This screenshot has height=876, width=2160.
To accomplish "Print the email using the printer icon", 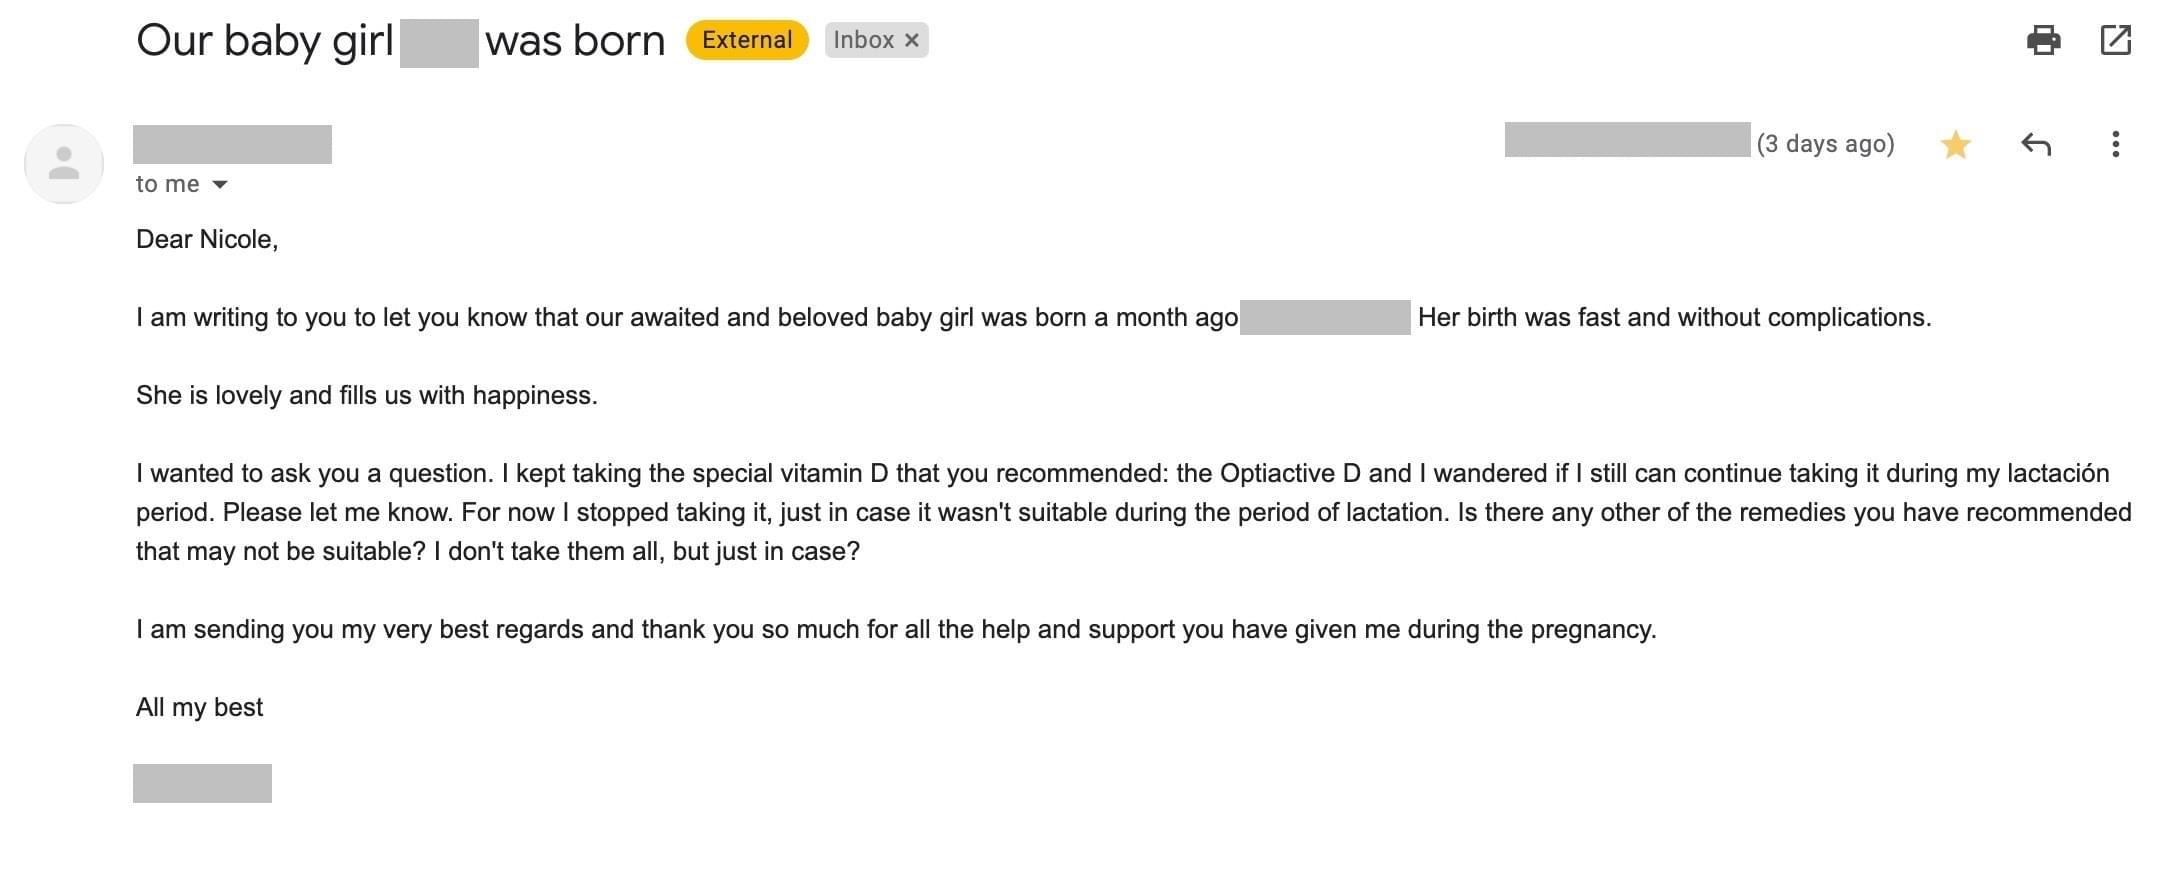I will click(x=2043, y=40).
